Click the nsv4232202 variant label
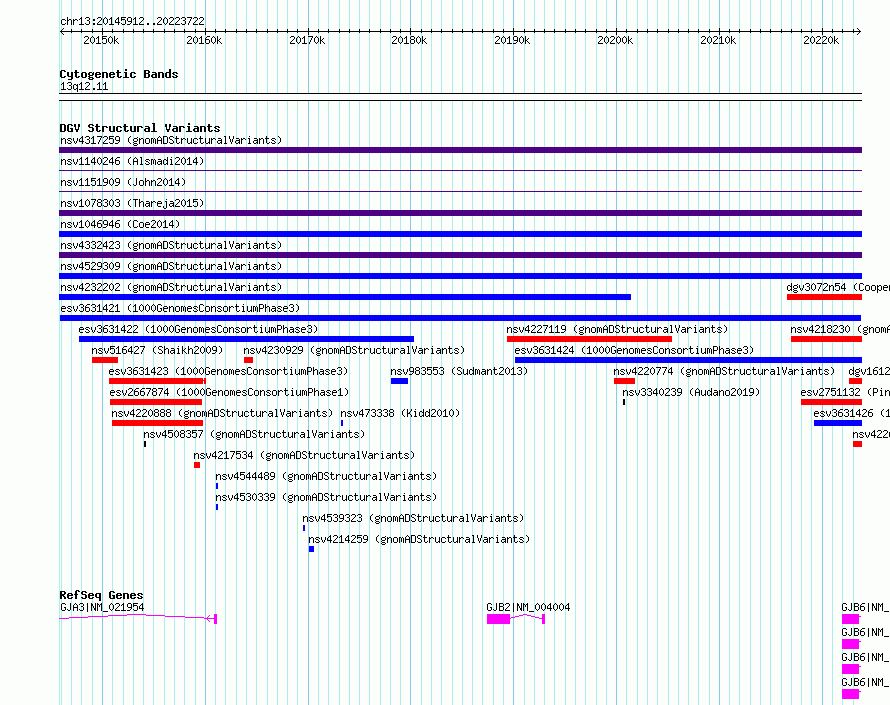890x705 pixels. 171,287
